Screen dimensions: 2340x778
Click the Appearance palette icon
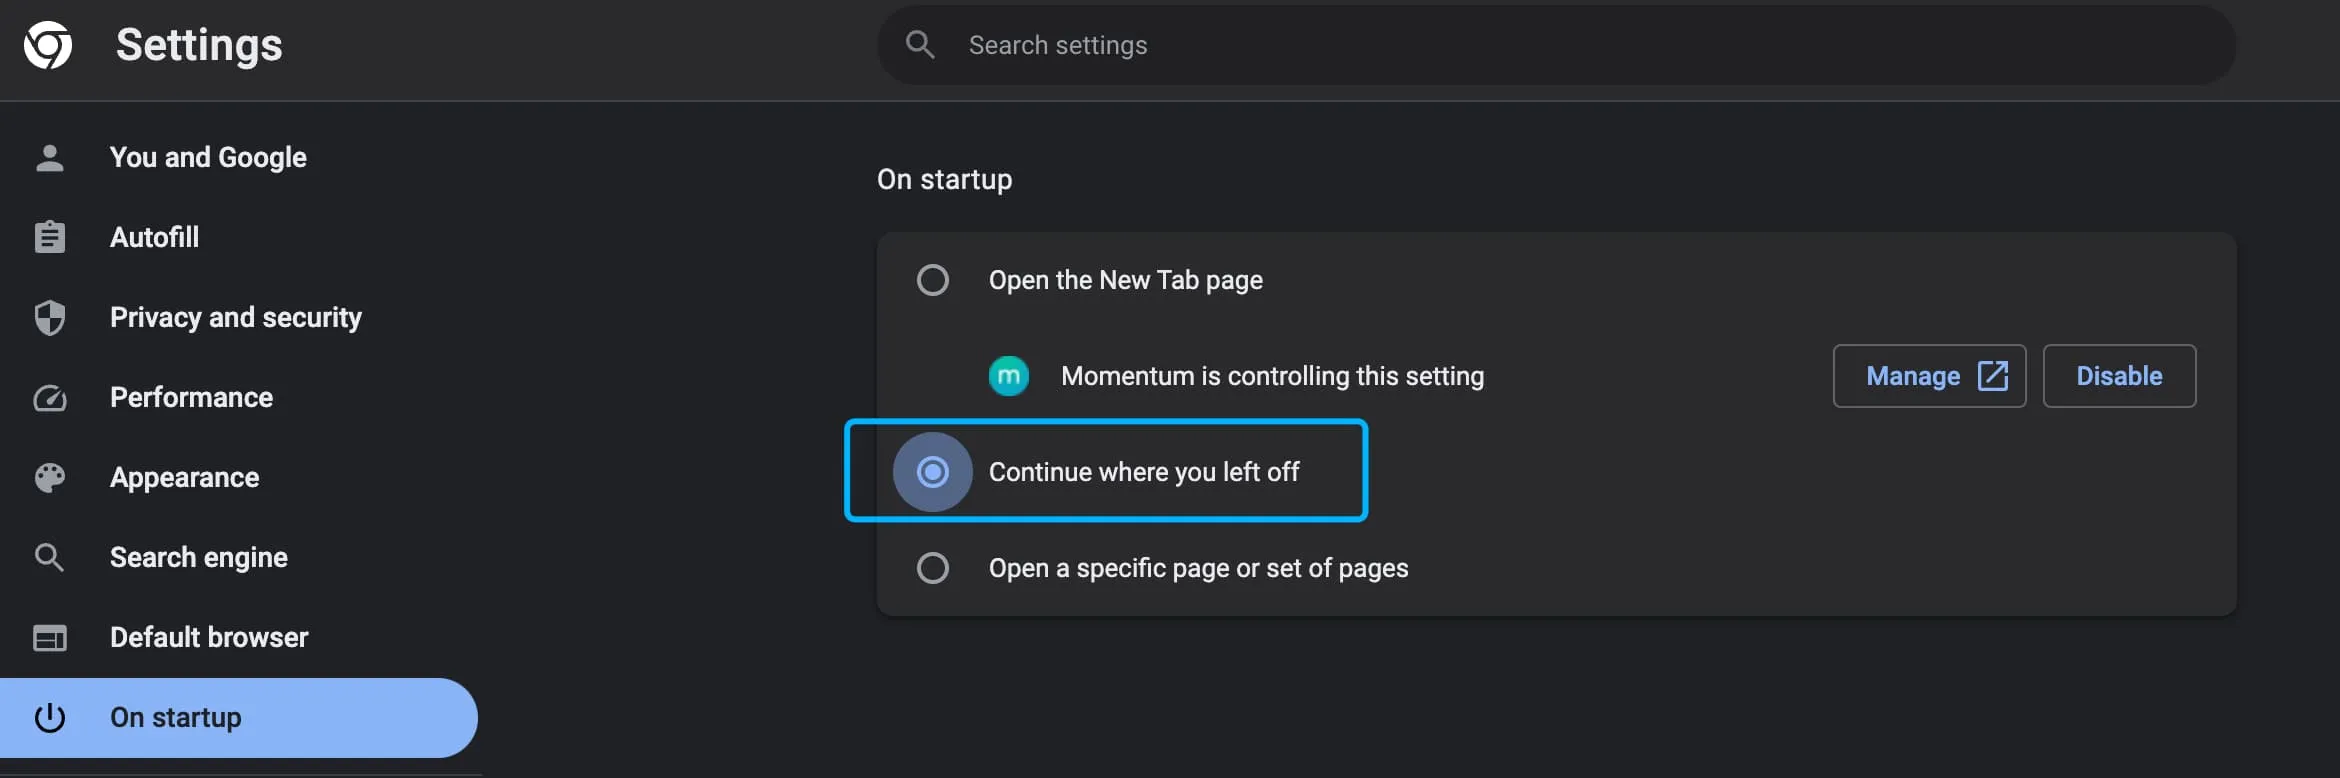coord(49,477)
